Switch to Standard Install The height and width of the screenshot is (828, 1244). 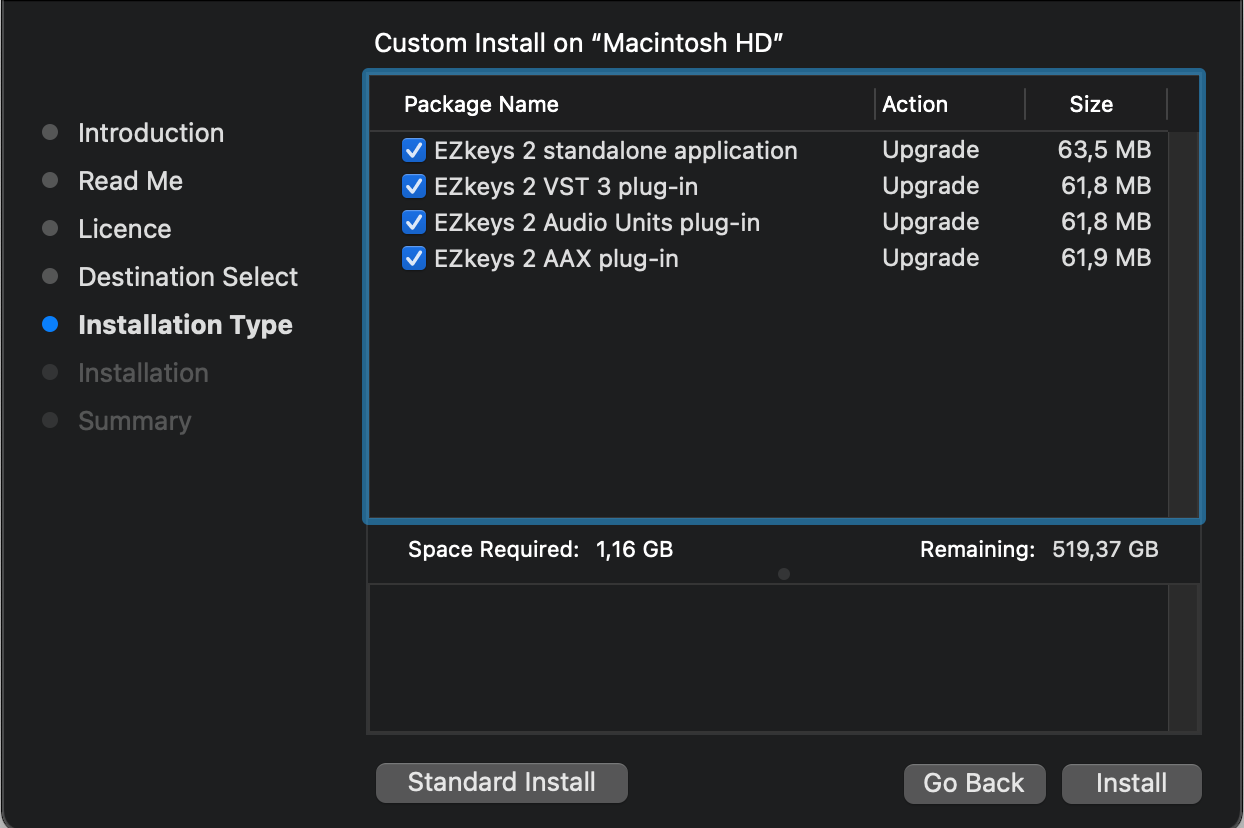(x=501, y=782)
